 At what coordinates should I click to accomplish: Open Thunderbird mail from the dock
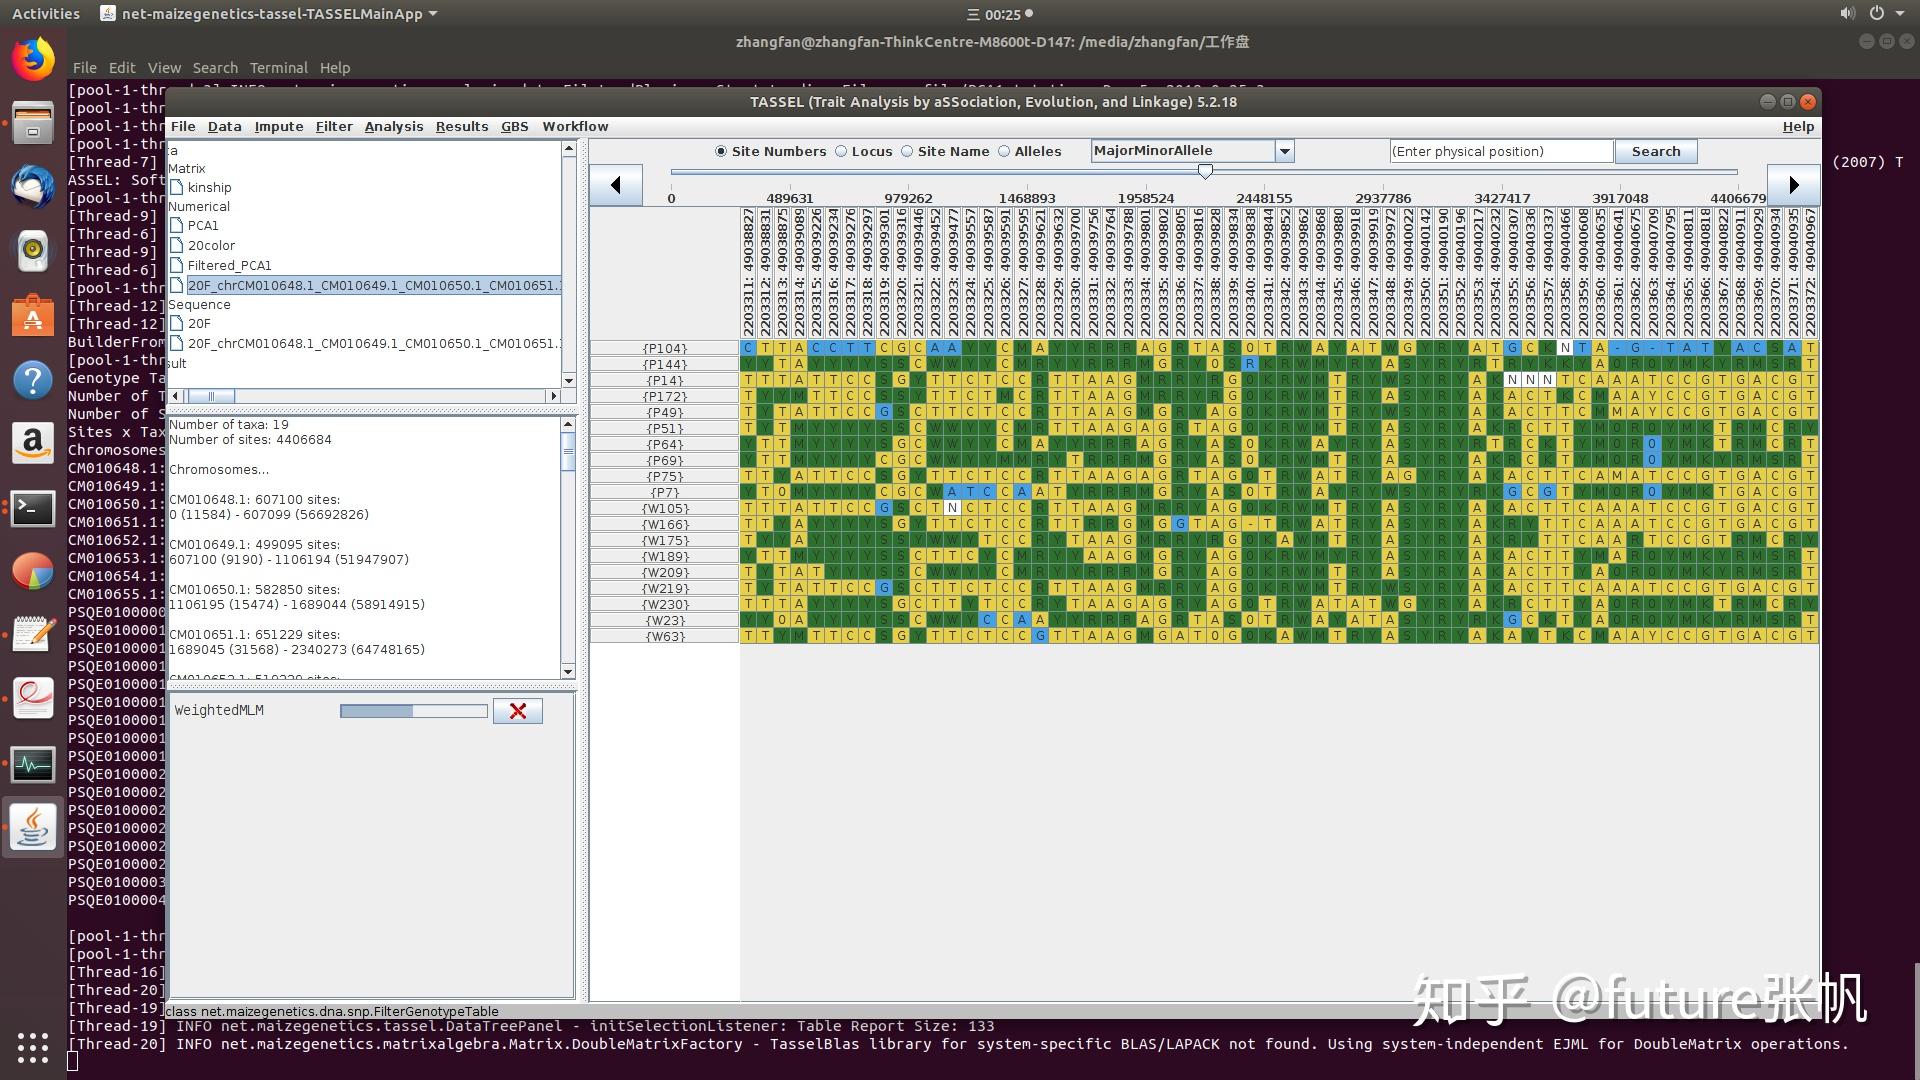33,187
